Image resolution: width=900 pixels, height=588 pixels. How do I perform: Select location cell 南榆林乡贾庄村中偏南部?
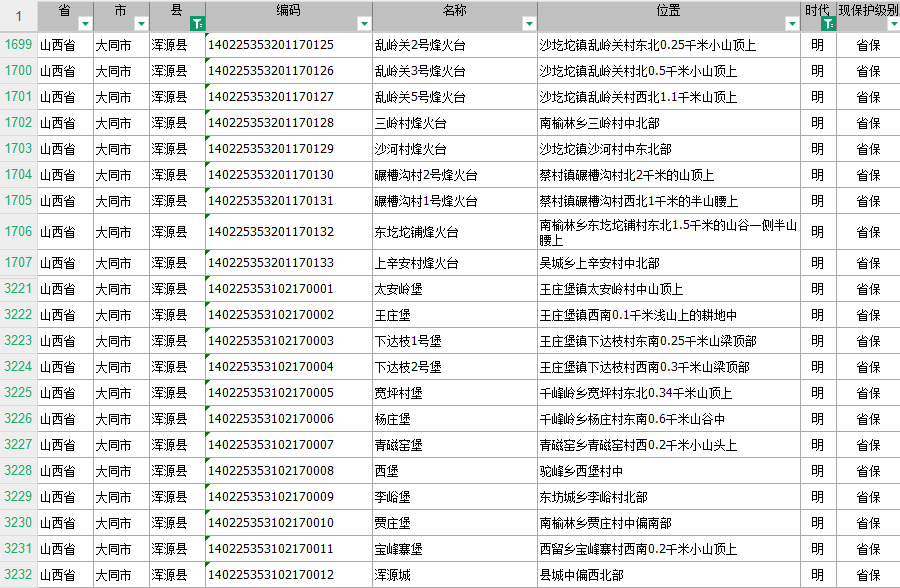pyautogui.click(x=669, y=523)
